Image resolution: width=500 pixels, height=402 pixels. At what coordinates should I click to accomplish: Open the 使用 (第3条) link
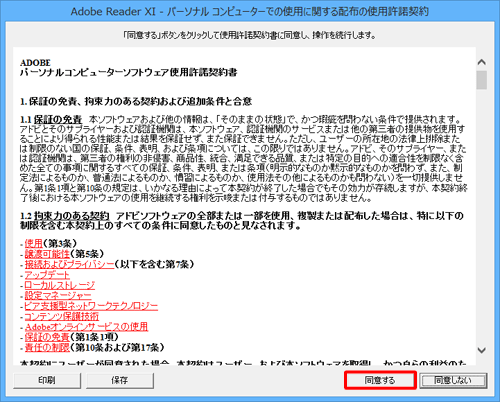(34, 243)
